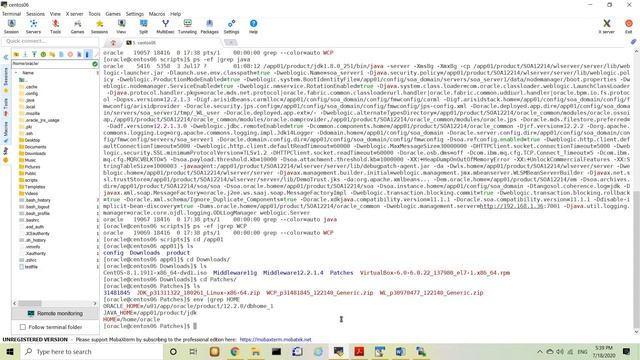Click the SFTP download icon
The image size is (640, 360).
(x=25, y=54)
